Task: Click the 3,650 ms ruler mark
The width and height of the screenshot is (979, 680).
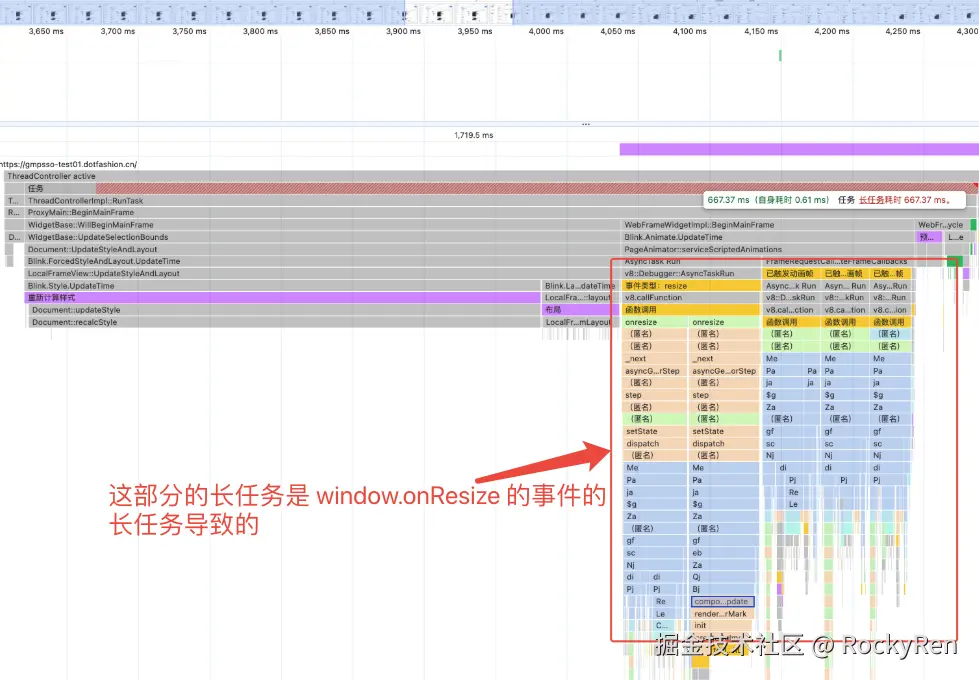Action: (x=46, y=31)
